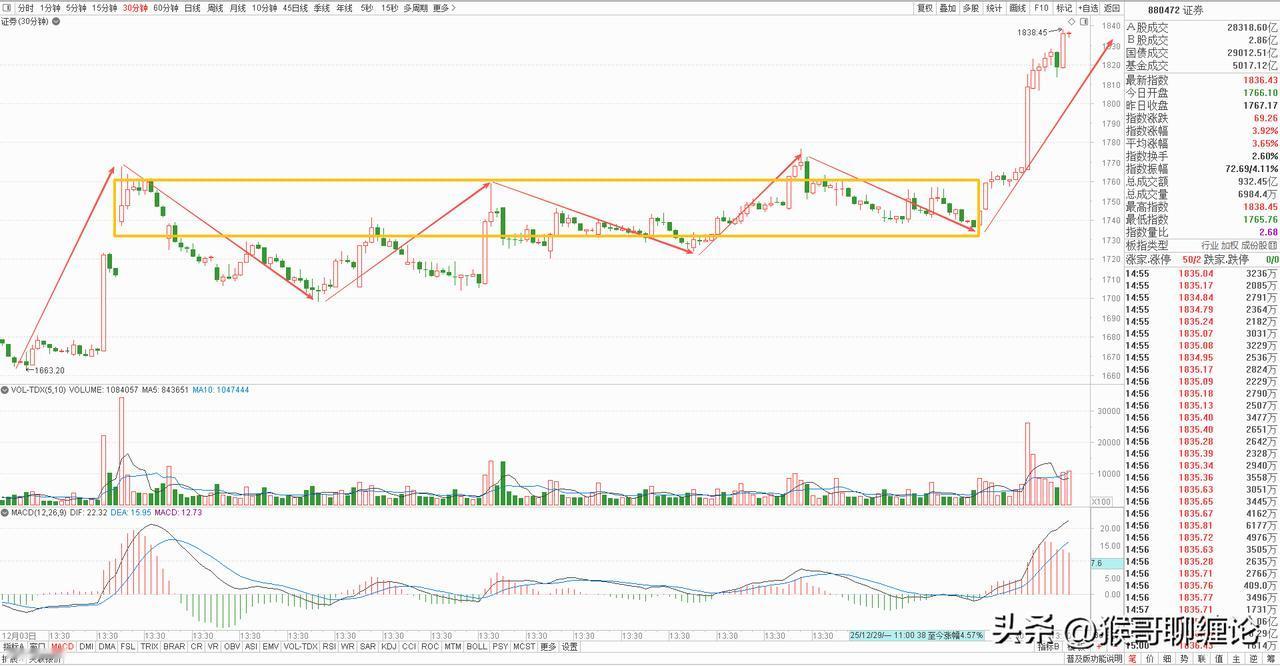
Task: Add to watchlist with +自选
Action: tap(1088, 8)
